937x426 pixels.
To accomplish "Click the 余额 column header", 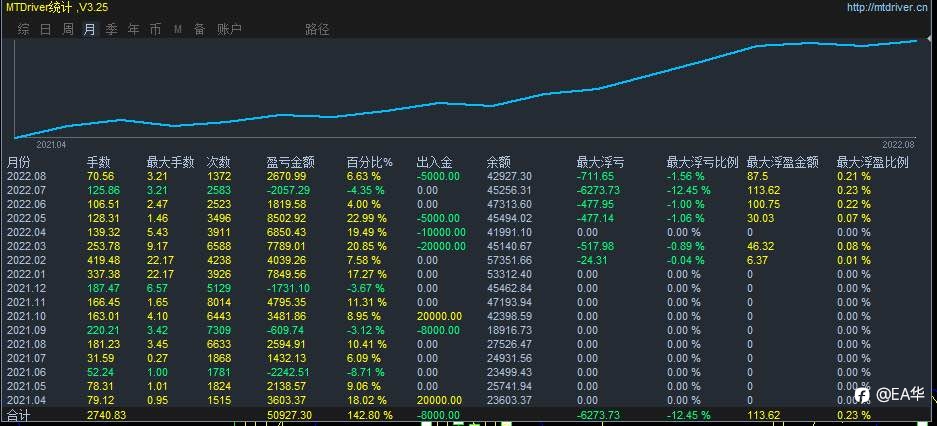I will (x=499, y=163).
